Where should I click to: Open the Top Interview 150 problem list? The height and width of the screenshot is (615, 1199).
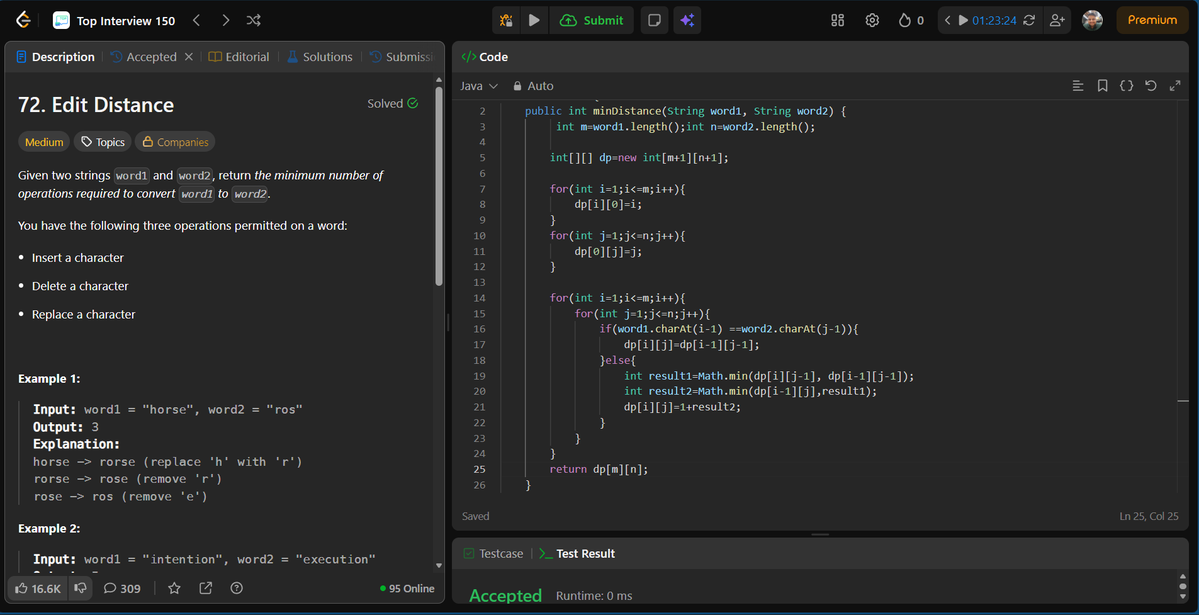113,21
